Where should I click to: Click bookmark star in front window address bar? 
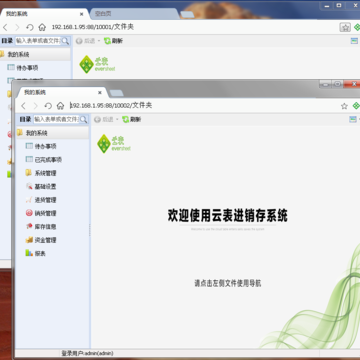(x=344, y=106)
